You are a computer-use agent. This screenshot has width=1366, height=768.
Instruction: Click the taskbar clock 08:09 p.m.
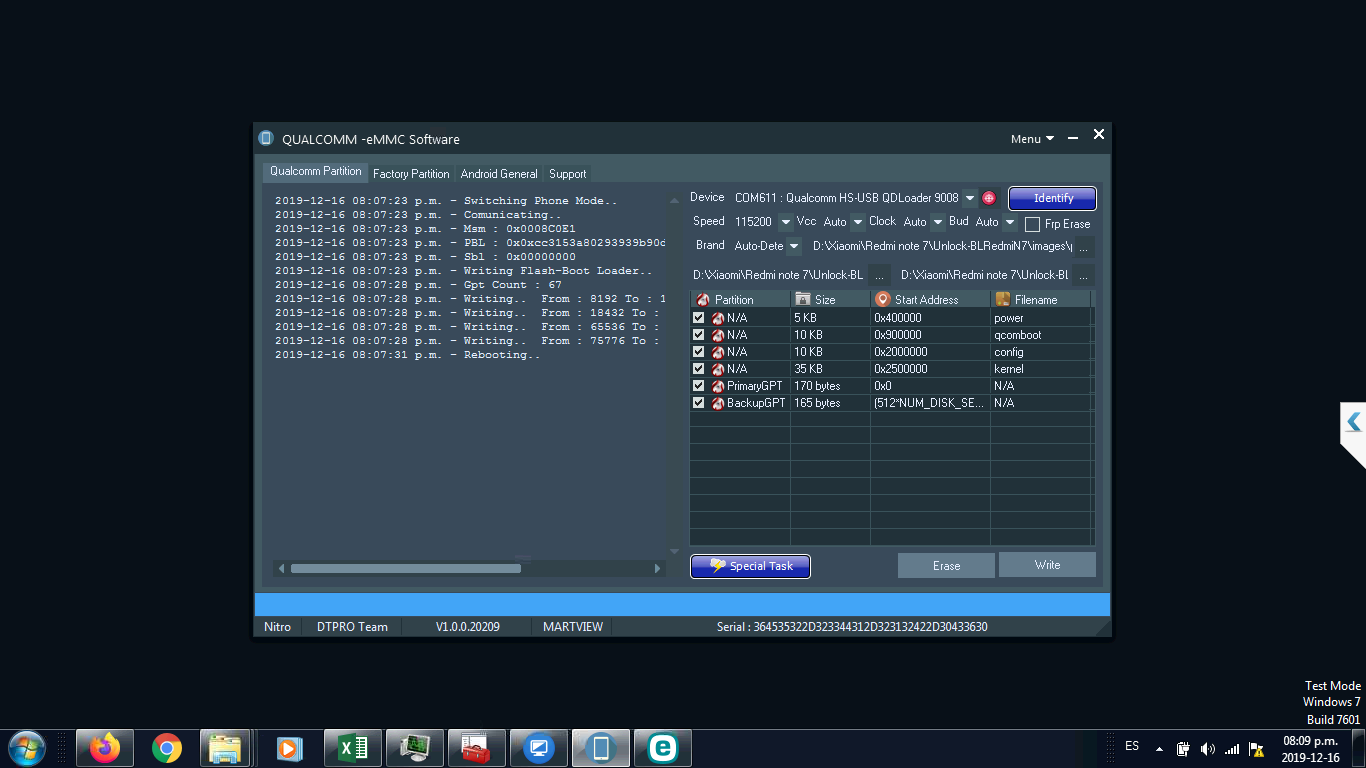coord(1310,741)
